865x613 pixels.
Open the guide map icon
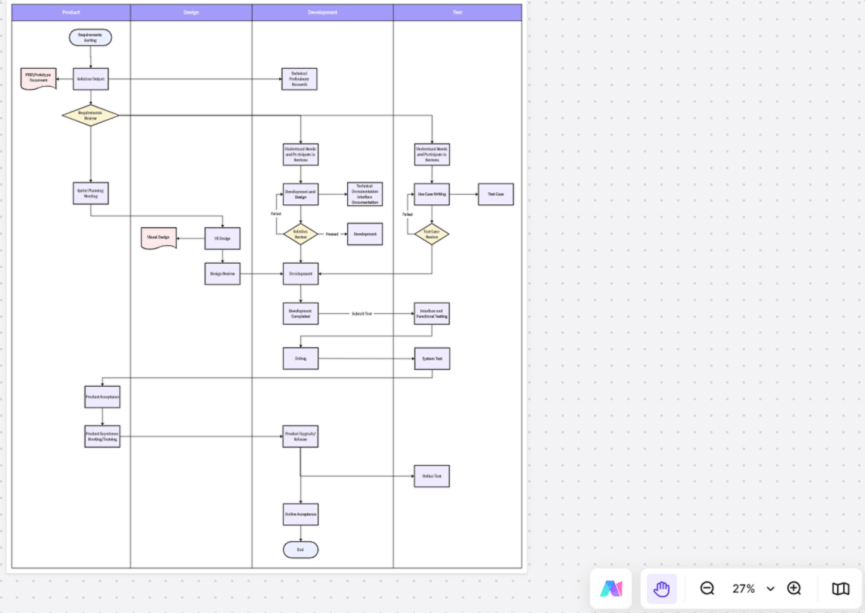[840, 589]
